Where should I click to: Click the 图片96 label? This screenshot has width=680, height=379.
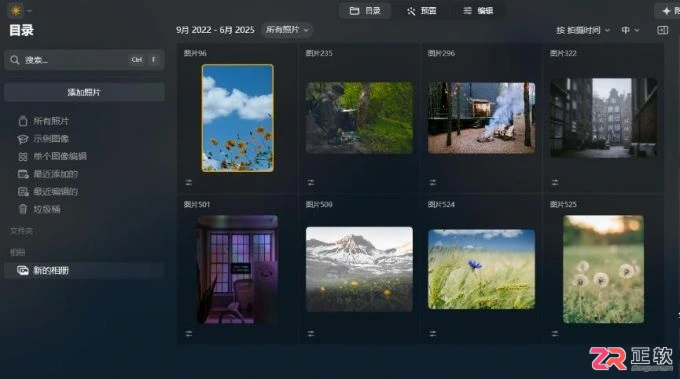(x=195, y=53)
